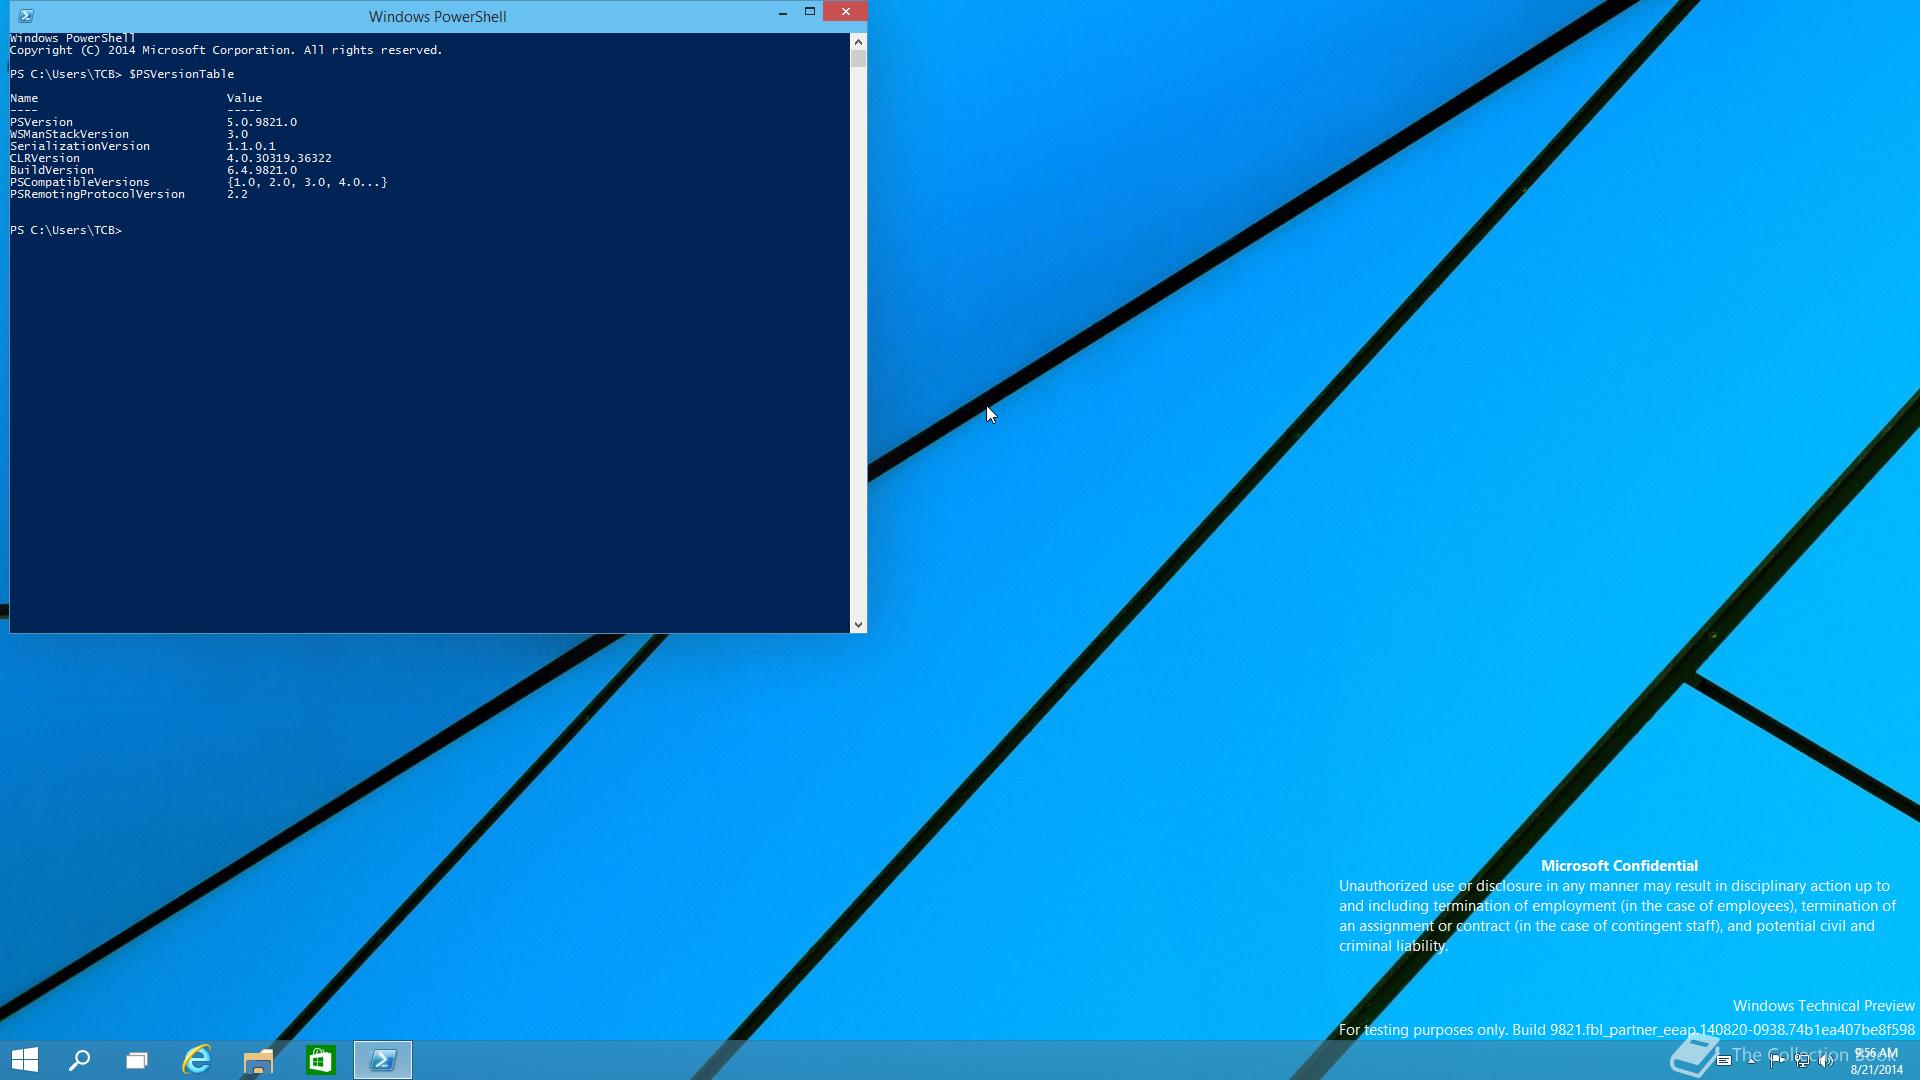Open the Action Center flag icon

point(1777,1060)
